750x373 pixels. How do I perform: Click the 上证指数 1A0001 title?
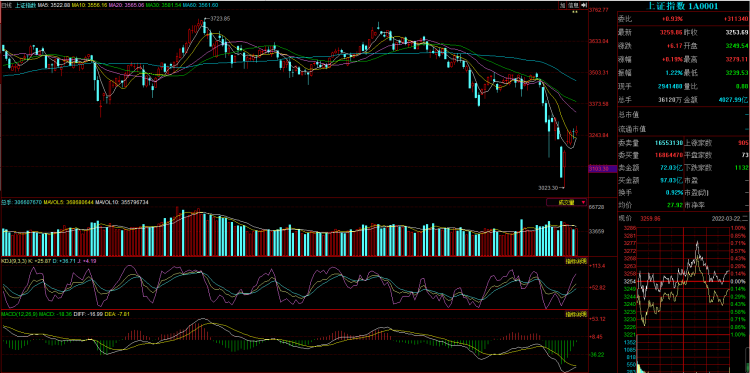tap(683, 6)
